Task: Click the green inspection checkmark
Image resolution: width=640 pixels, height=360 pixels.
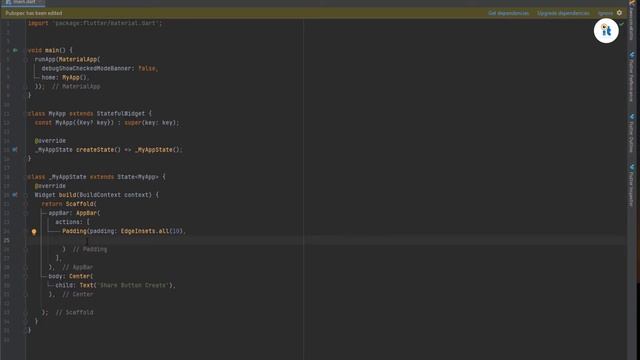Action: (x=621, y=24)
